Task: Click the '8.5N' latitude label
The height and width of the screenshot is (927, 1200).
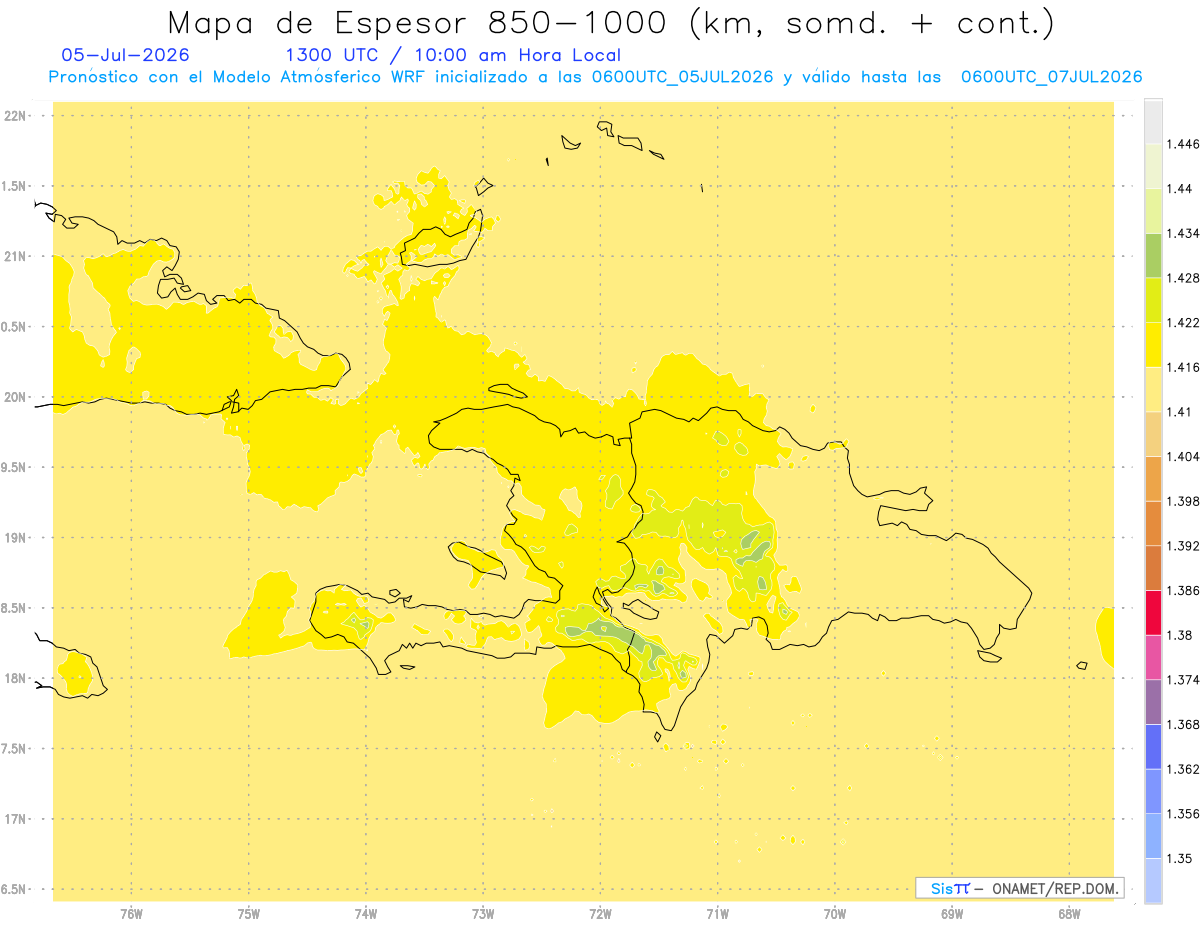Action: pyautogui.click(x=14, y=608)
